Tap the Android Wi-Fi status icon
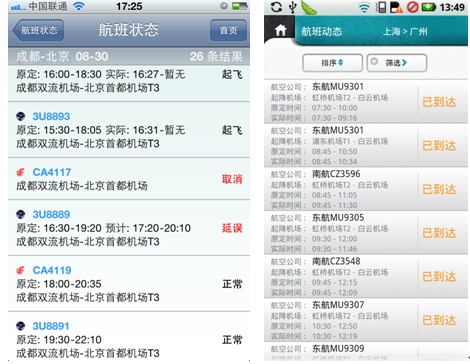The image size is (470, 364). pos(364,7)
